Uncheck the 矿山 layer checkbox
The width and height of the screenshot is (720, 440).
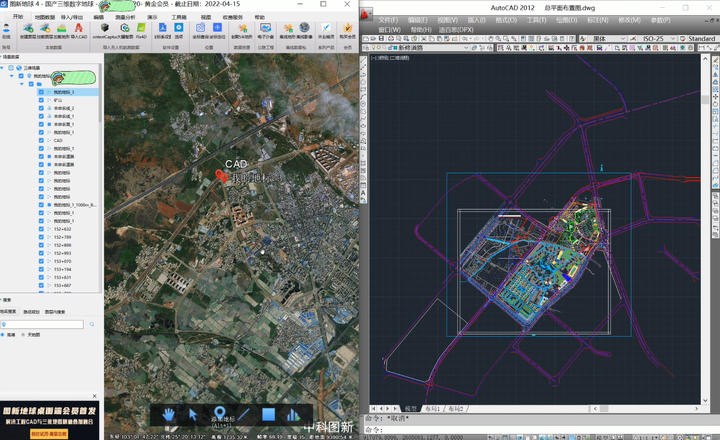click(41, 101)
